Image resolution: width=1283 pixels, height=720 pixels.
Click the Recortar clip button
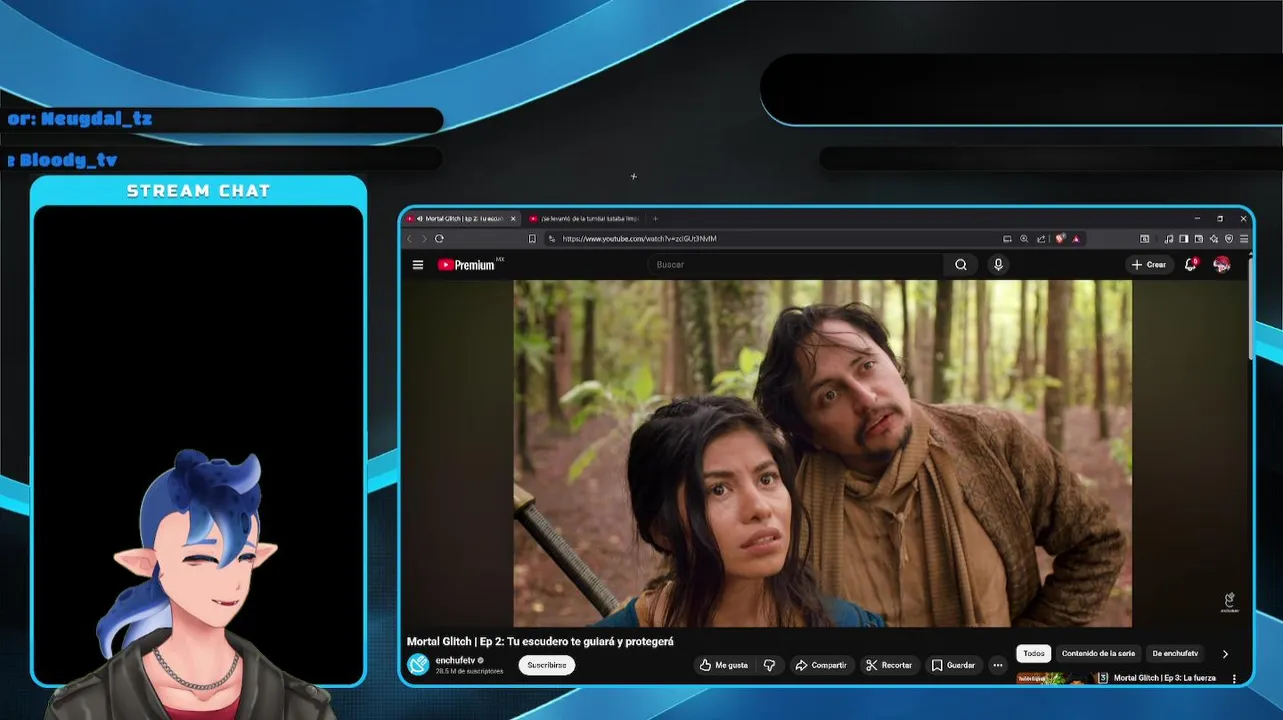(x=889, y=665)
